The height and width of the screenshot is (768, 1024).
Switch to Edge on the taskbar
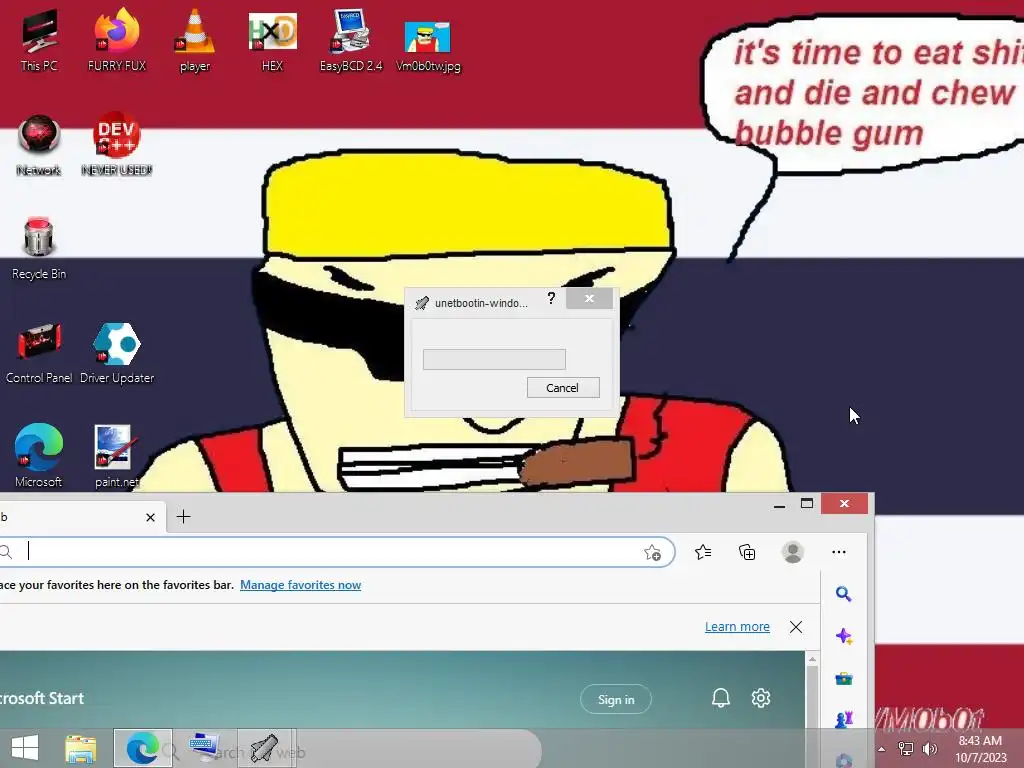tap(142, 748)
